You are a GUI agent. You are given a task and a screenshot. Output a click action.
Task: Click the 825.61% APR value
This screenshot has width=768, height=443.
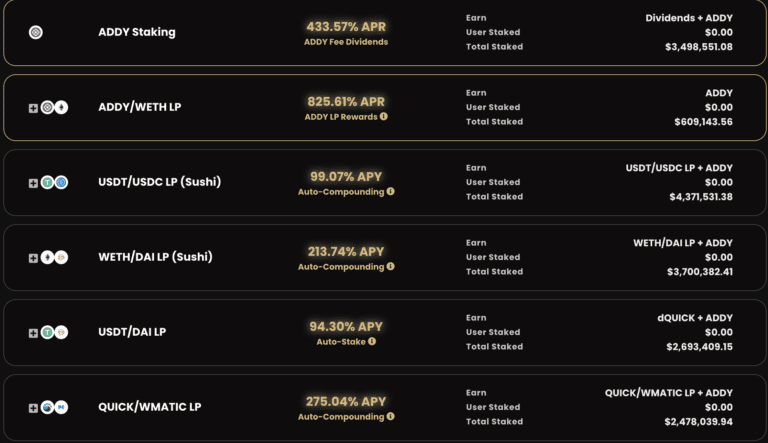coord(346,101)
